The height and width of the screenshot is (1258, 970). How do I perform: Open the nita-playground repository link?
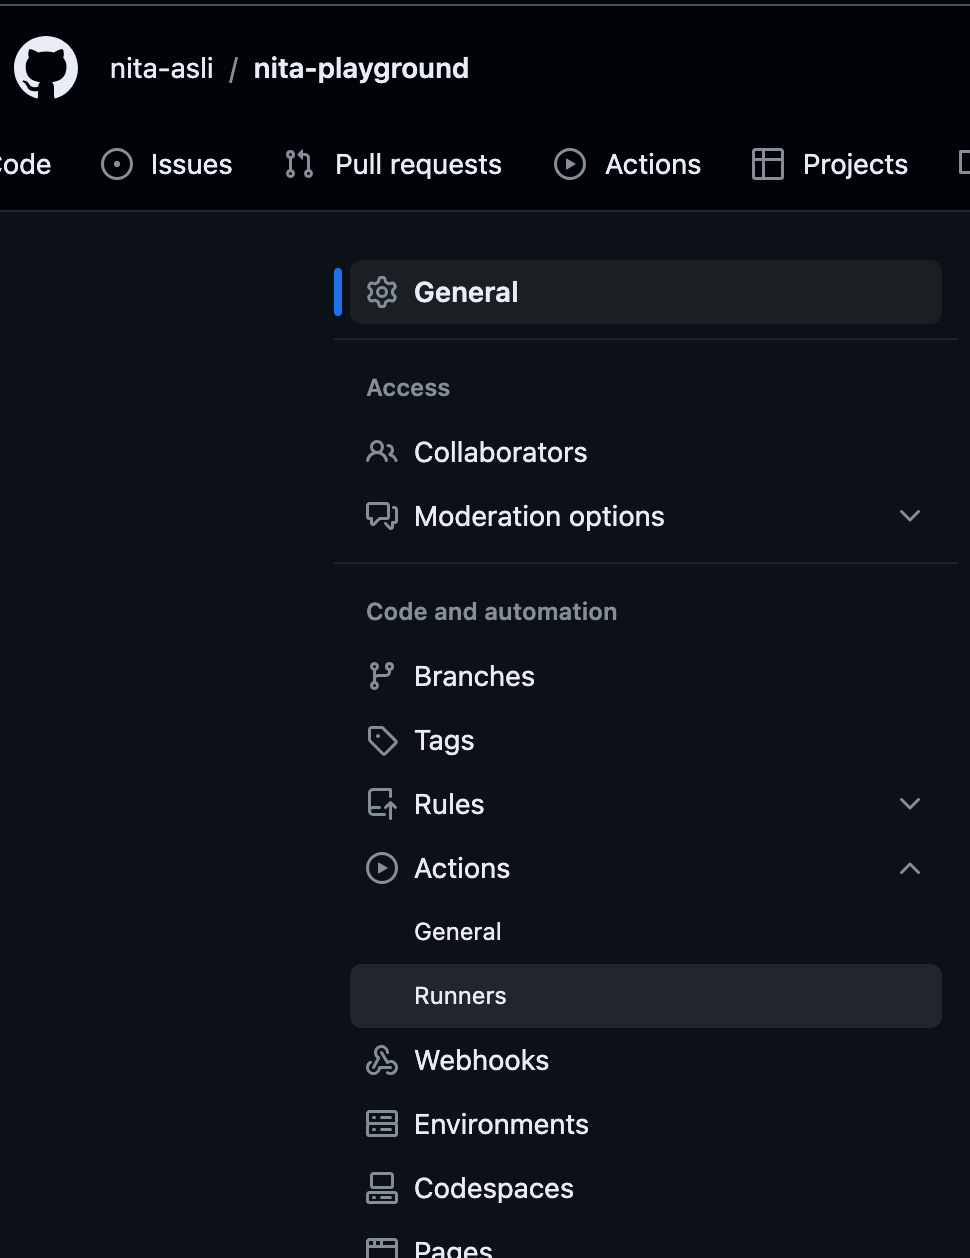(360, 68)
